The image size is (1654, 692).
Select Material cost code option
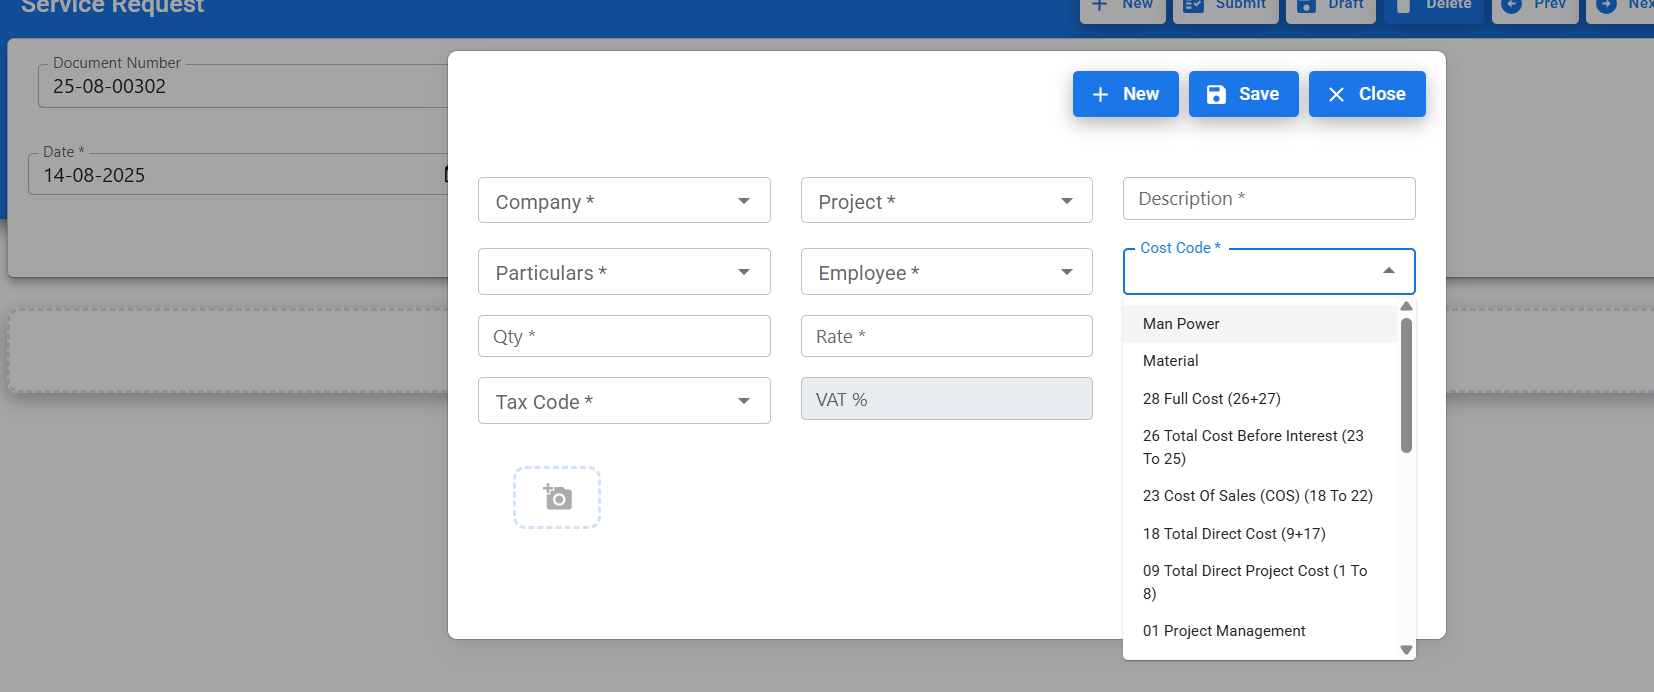pos(1171,361)
